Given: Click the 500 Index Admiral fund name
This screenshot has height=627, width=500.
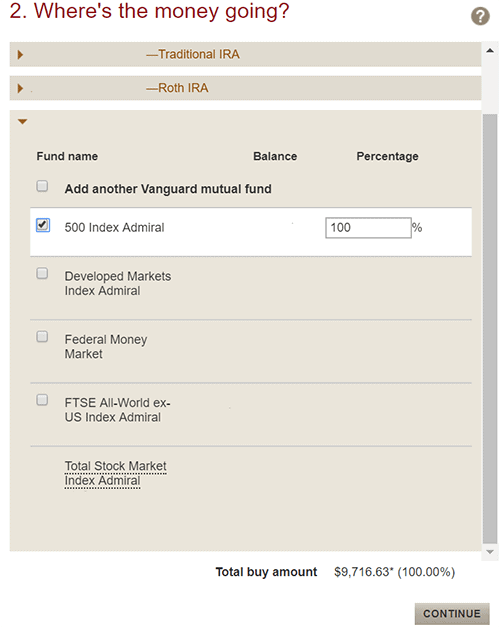Looking at the screenshot, I should (114, 228).
